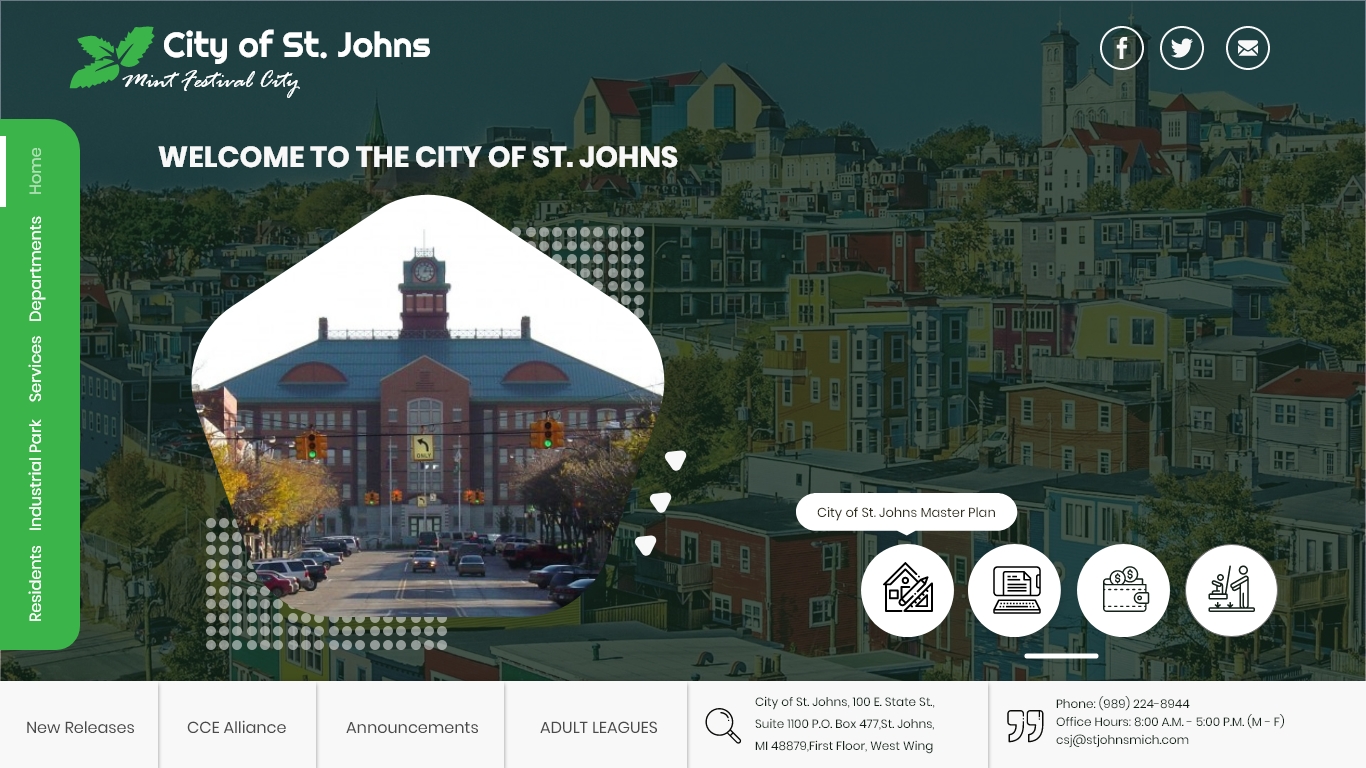Open the Residents side menu item
Viewport: 1366px width, 768px height.
pos(36,583)
